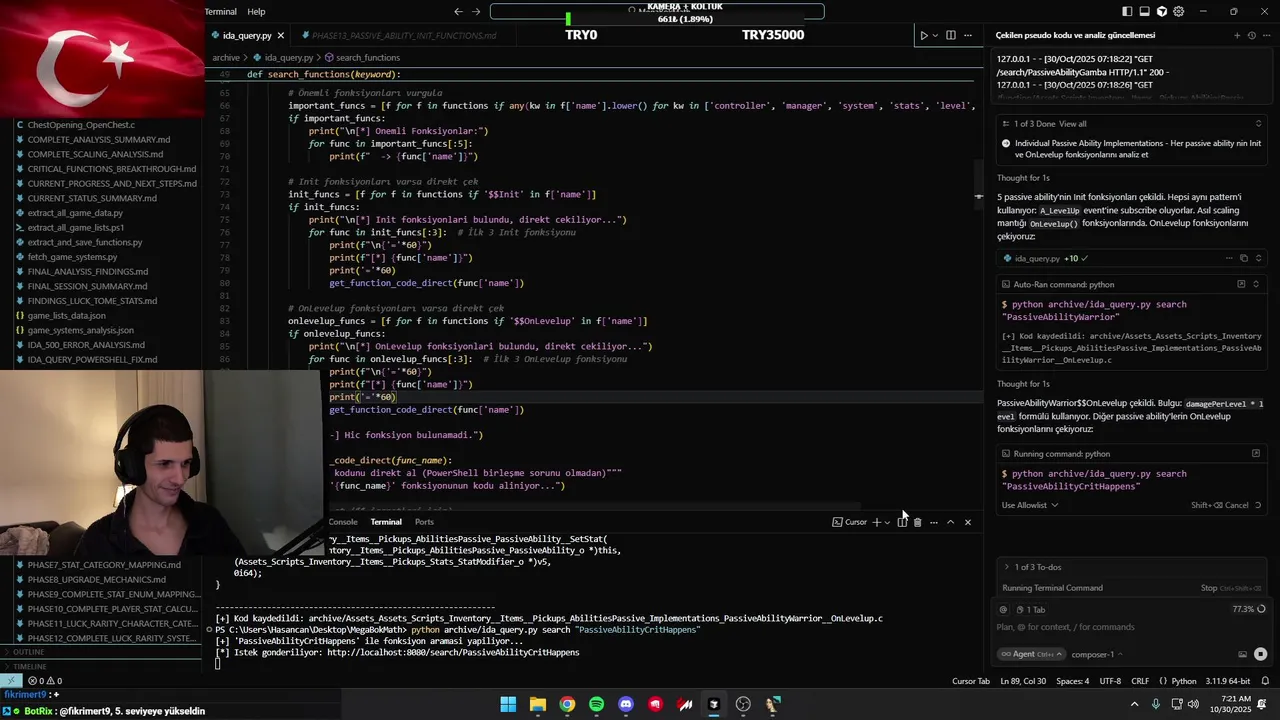Open the archive breadcrumb folder
Screen dimensions: 1280x720
(x=226, y=58)
